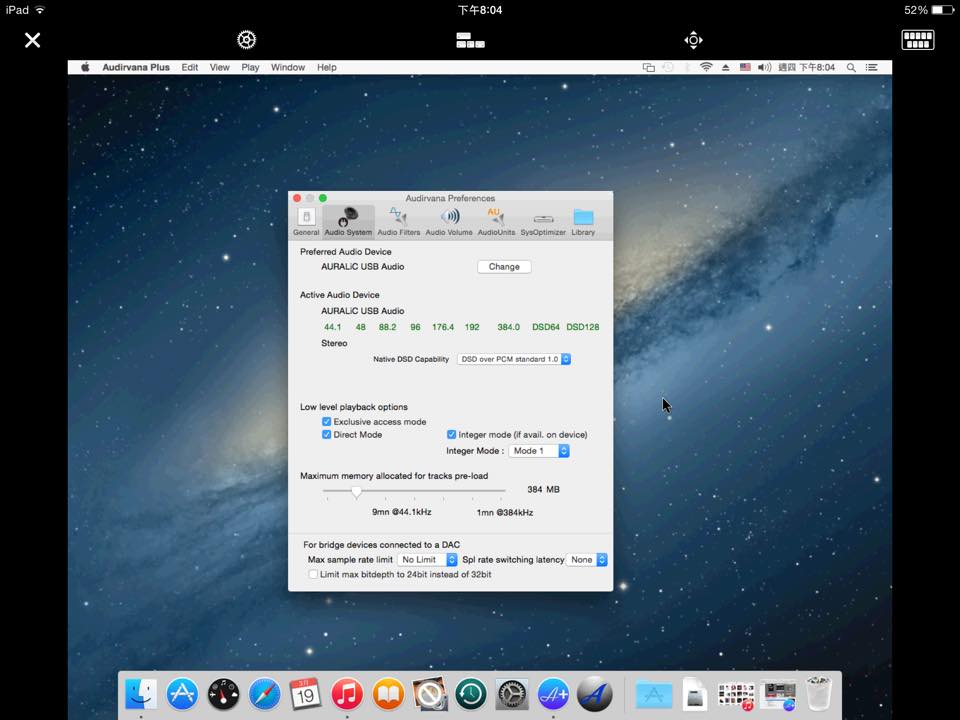This screenshot has height=720, width=960.
Task: Enable Limit max bitdepth to 24bit
Action: (313, 574)
